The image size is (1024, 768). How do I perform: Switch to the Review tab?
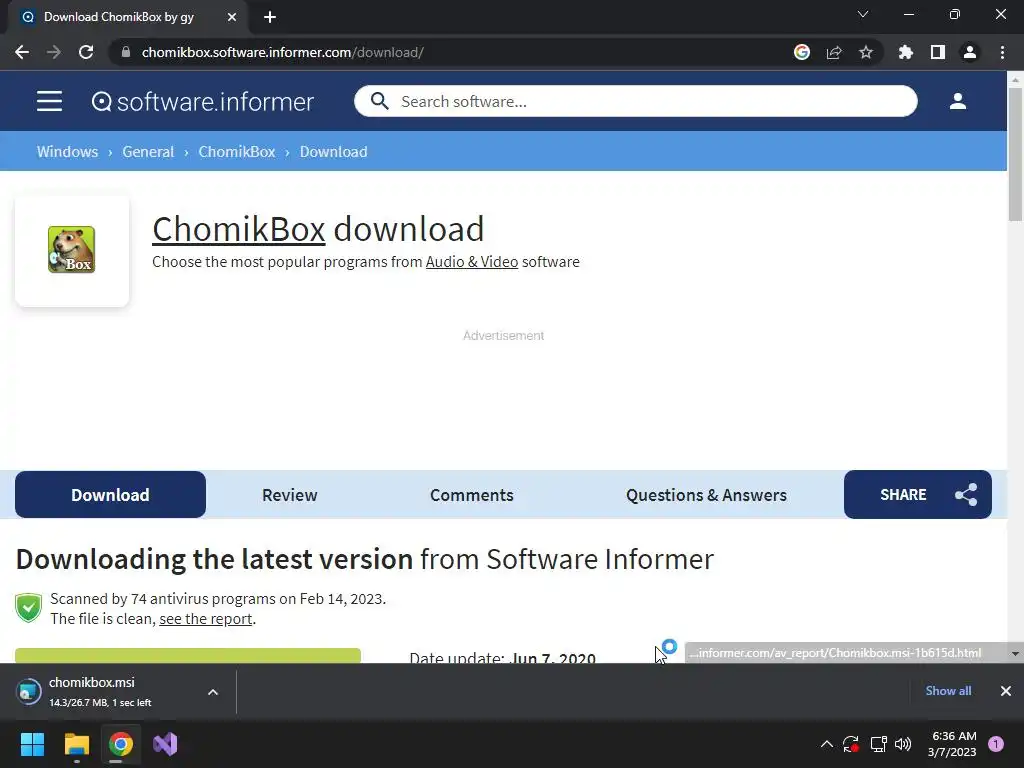point(289,494)
